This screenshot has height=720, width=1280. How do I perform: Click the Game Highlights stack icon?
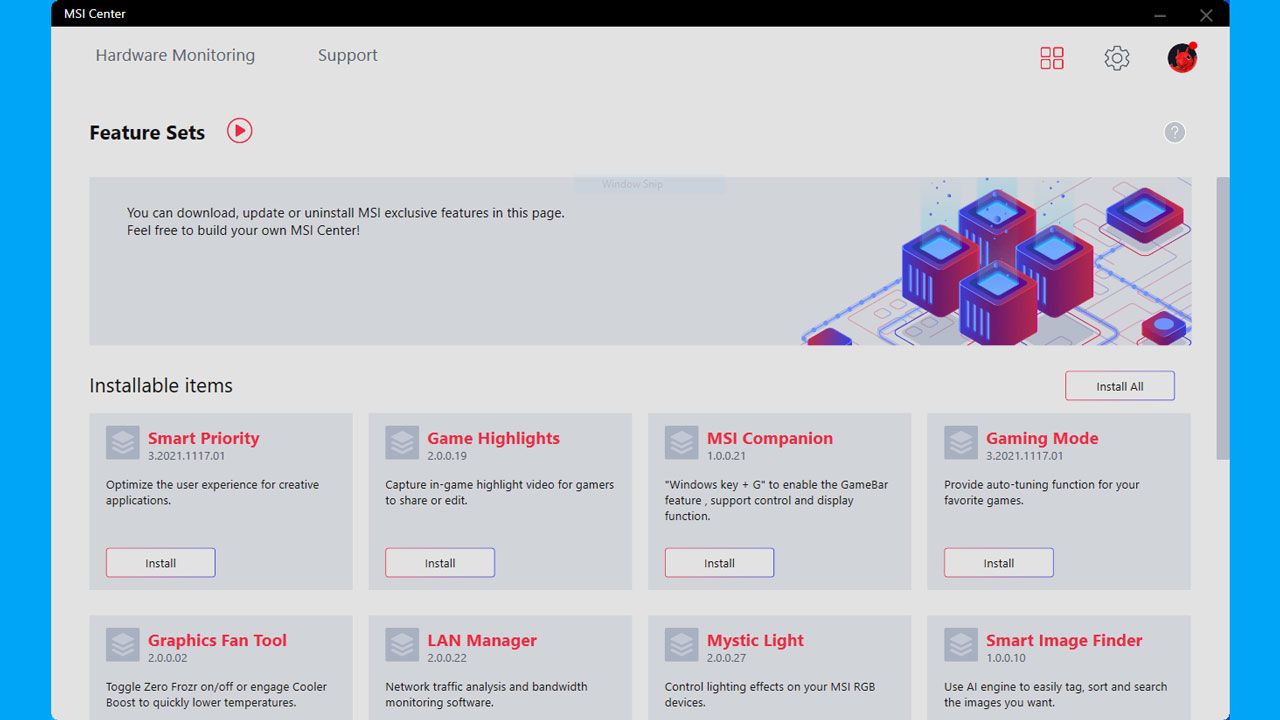tap(402, 443)
